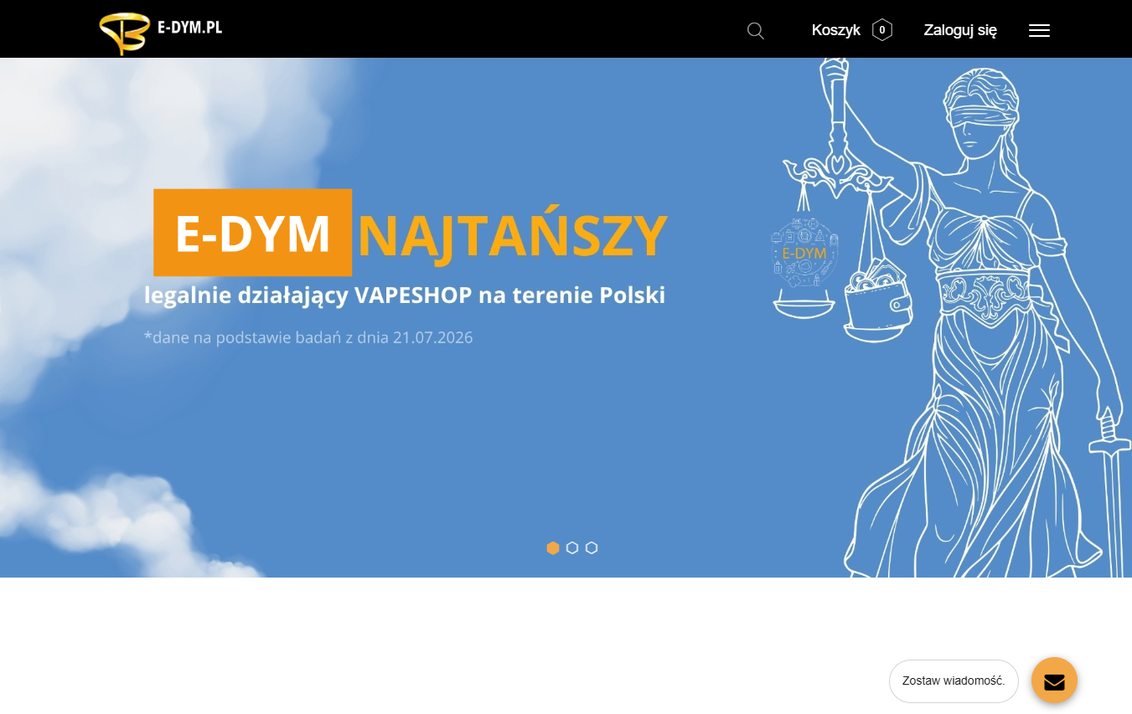Image resolution: width=1132 pixels, height=714 pixels.
Task: Open the orange envelope message button
Action: coord(1054,680)
